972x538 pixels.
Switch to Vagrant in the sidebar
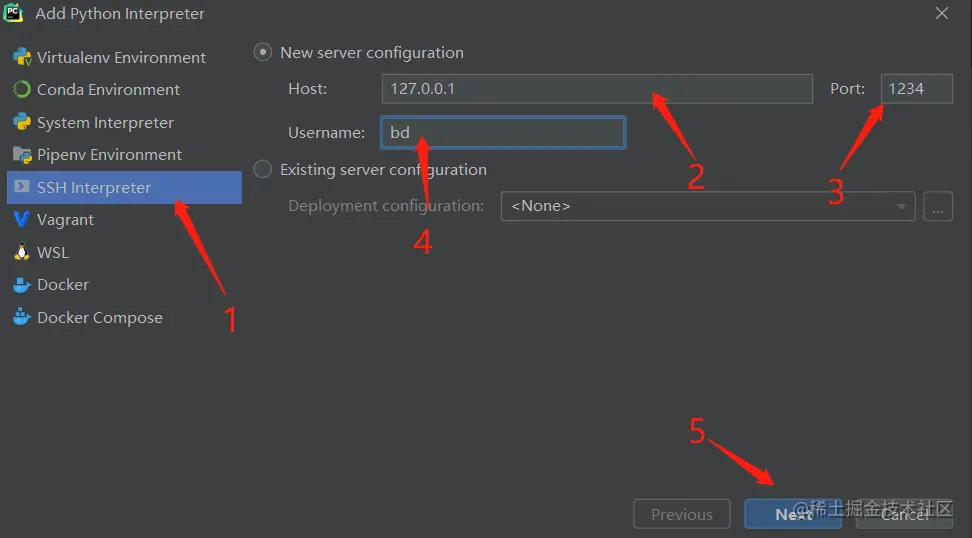coord(65,219)
